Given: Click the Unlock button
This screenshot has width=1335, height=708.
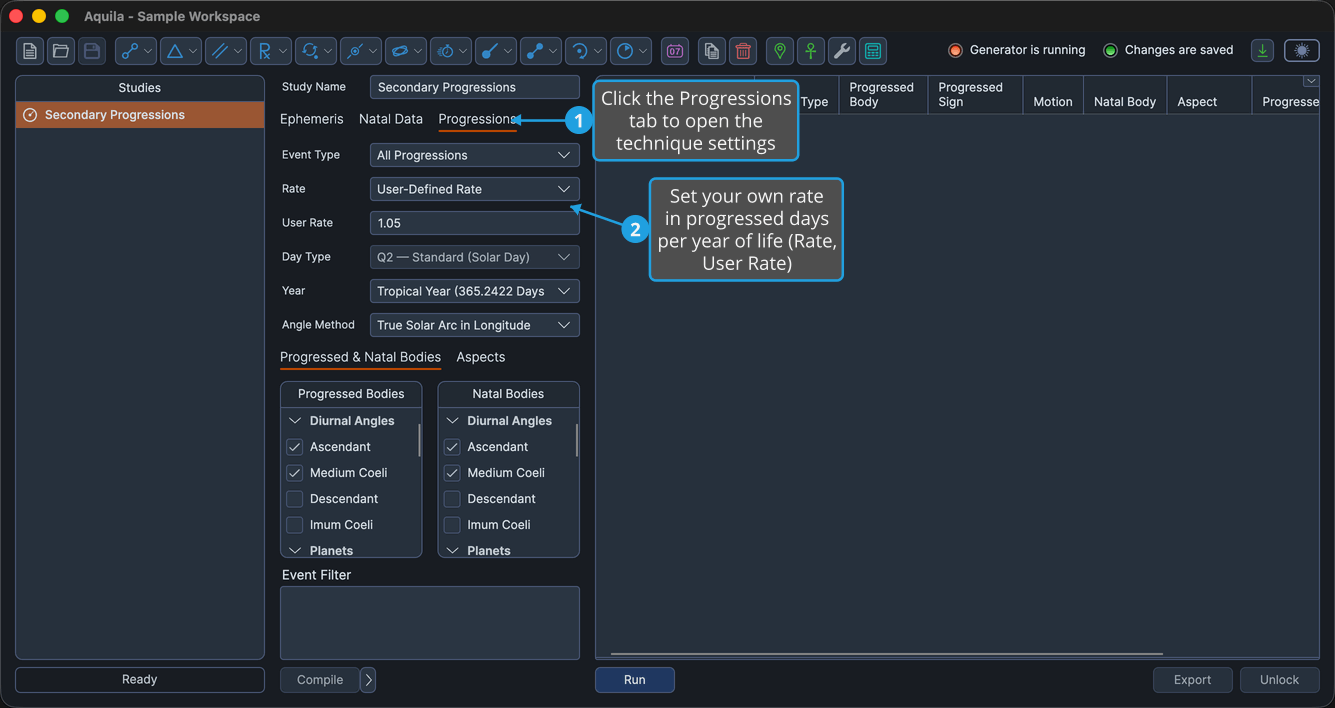Looking at the screenshot, I should (1279, 680).
